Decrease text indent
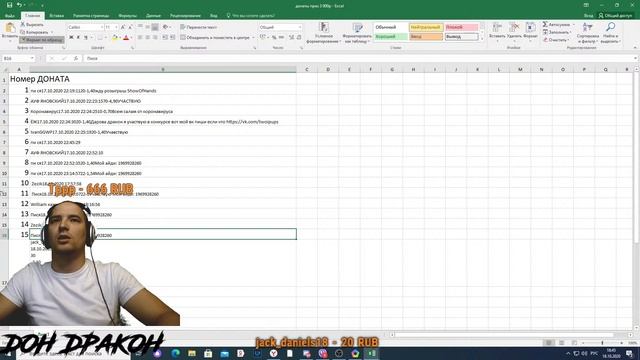This screenshot has height=360, width=640. pos(165,37)
